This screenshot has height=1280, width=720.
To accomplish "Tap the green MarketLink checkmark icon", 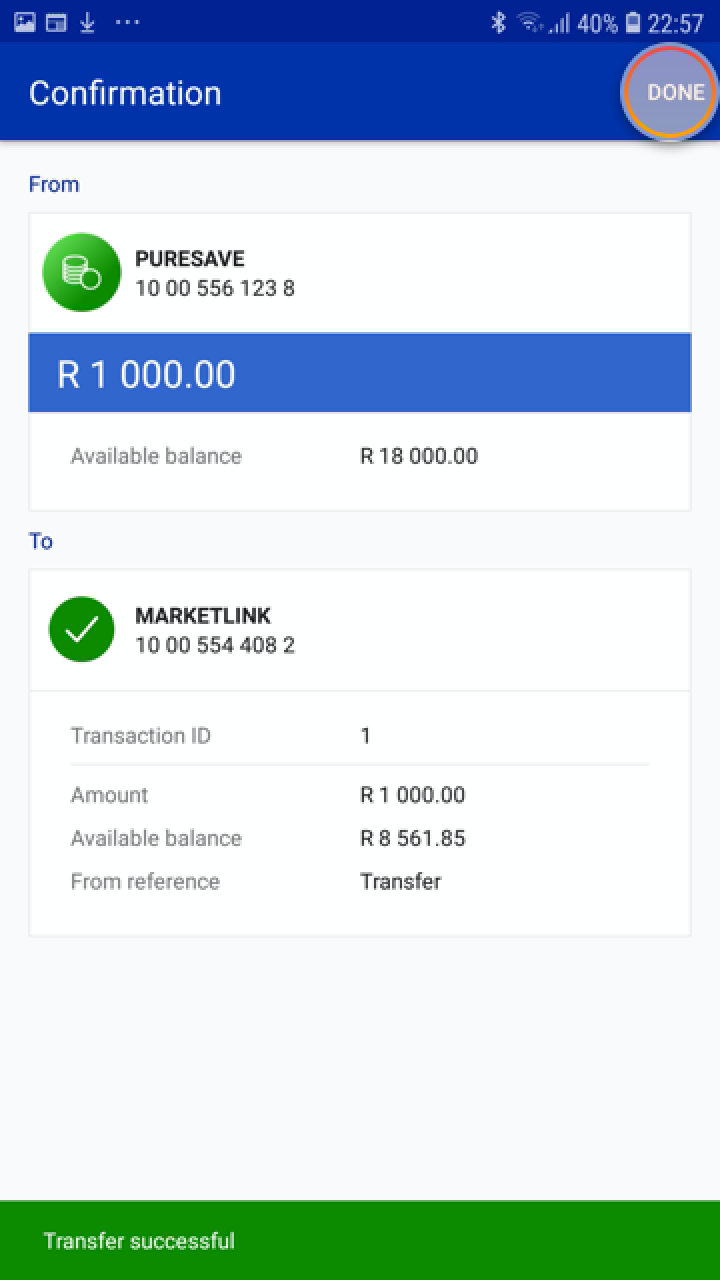I will coord(82,629).
